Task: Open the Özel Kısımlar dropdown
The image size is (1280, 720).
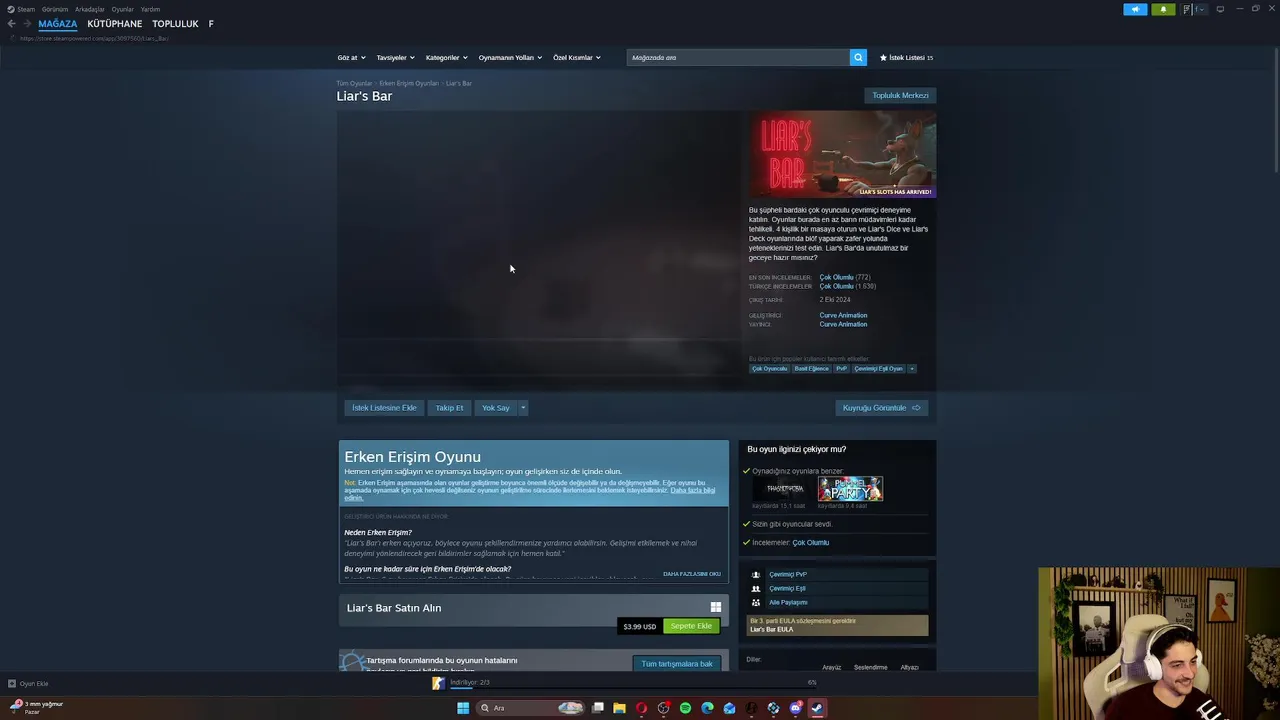Action: click(577, 58)
